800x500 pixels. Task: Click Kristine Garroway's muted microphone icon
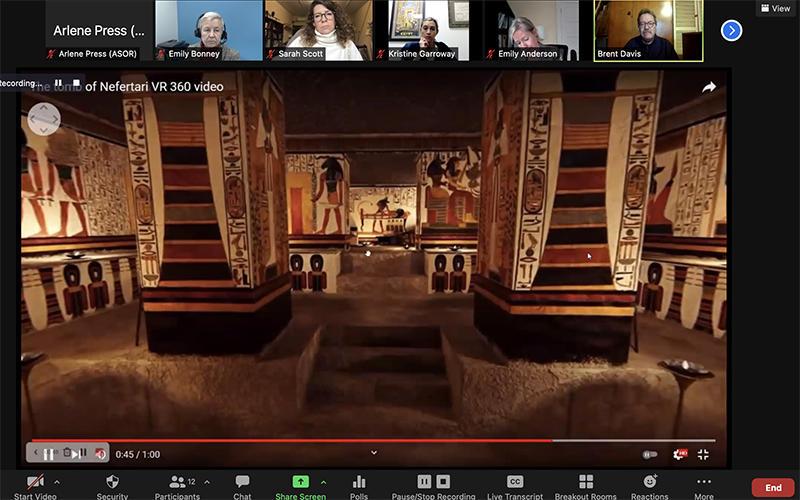tap(381, 54)
